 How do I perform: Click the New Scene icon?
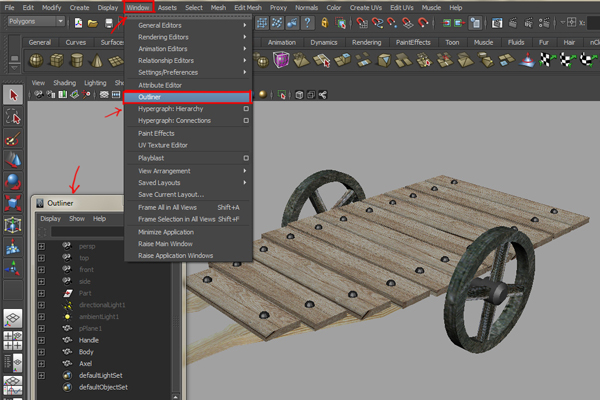[x=78, y=23]
